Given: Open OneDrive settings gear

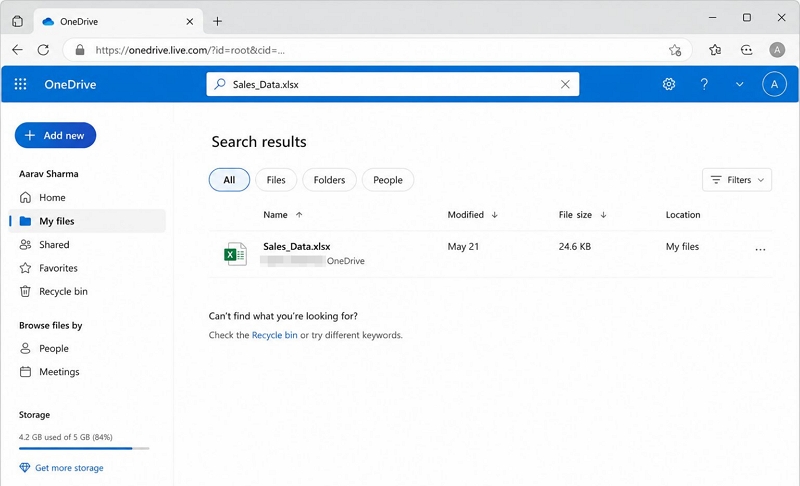Looking at the screenshot, I should tap(669, 84).
